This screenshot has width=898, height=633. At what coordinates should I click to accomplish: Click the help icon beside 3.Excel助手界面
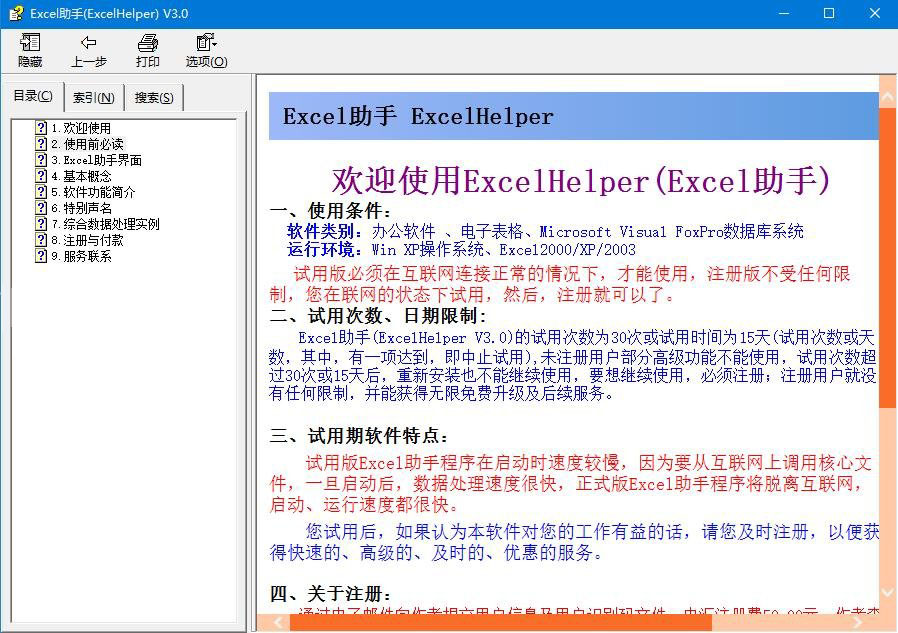41,159
